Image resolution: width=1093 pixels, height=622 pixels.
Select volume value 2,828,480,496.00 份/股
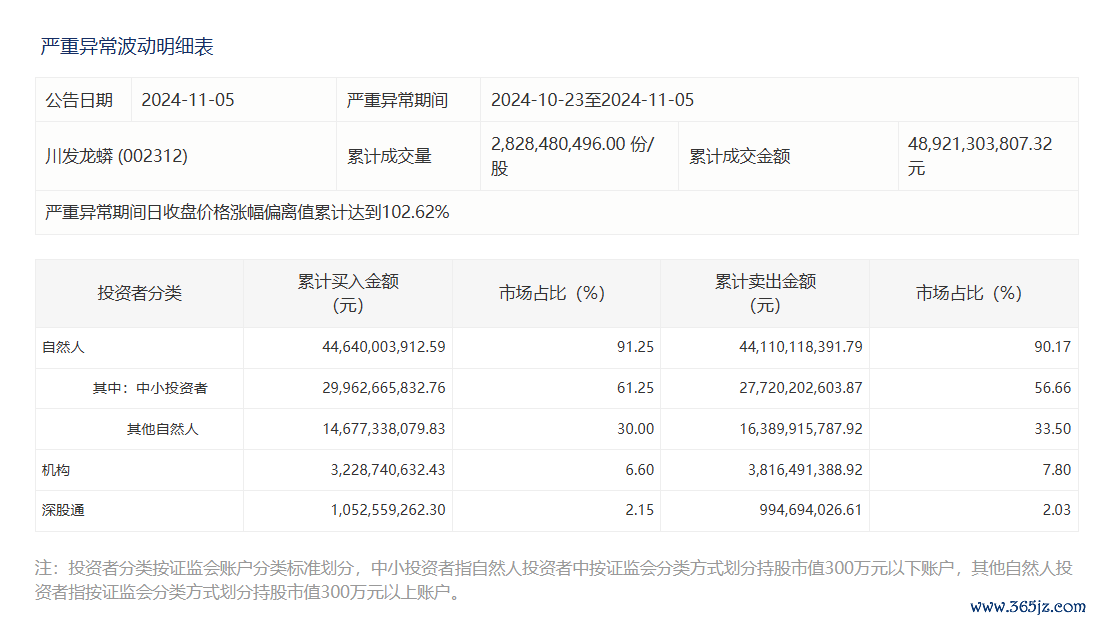(573, 156)
